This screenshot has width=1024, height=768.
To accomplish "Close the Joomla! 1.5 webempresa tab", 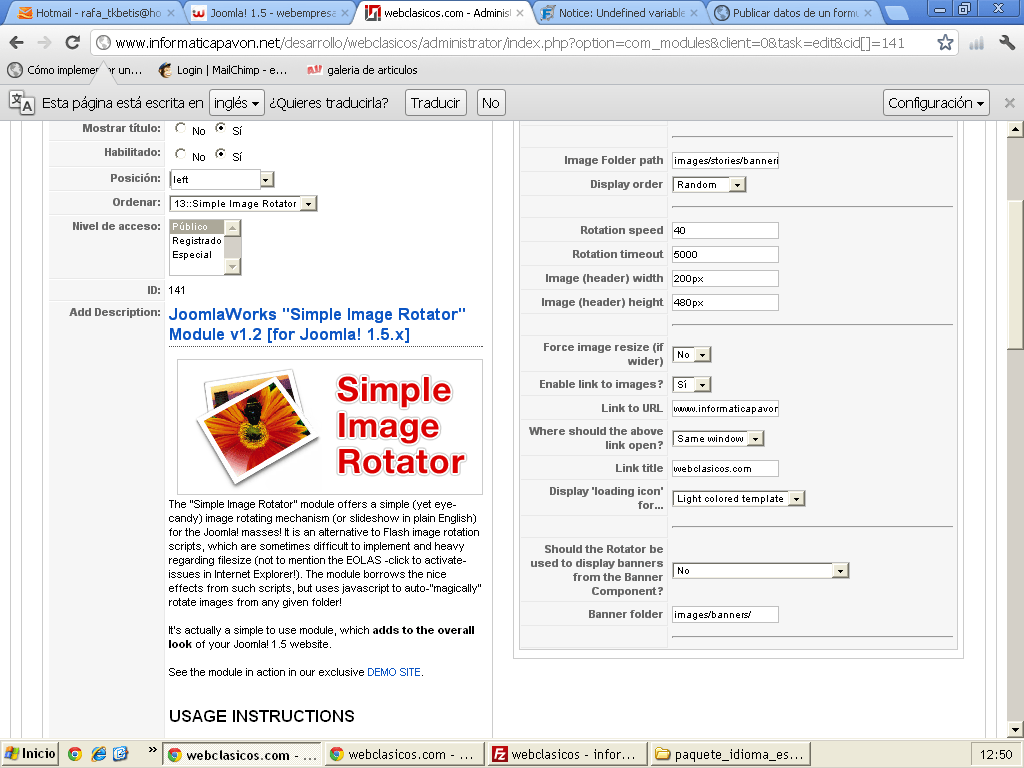I will click(344, 12).
